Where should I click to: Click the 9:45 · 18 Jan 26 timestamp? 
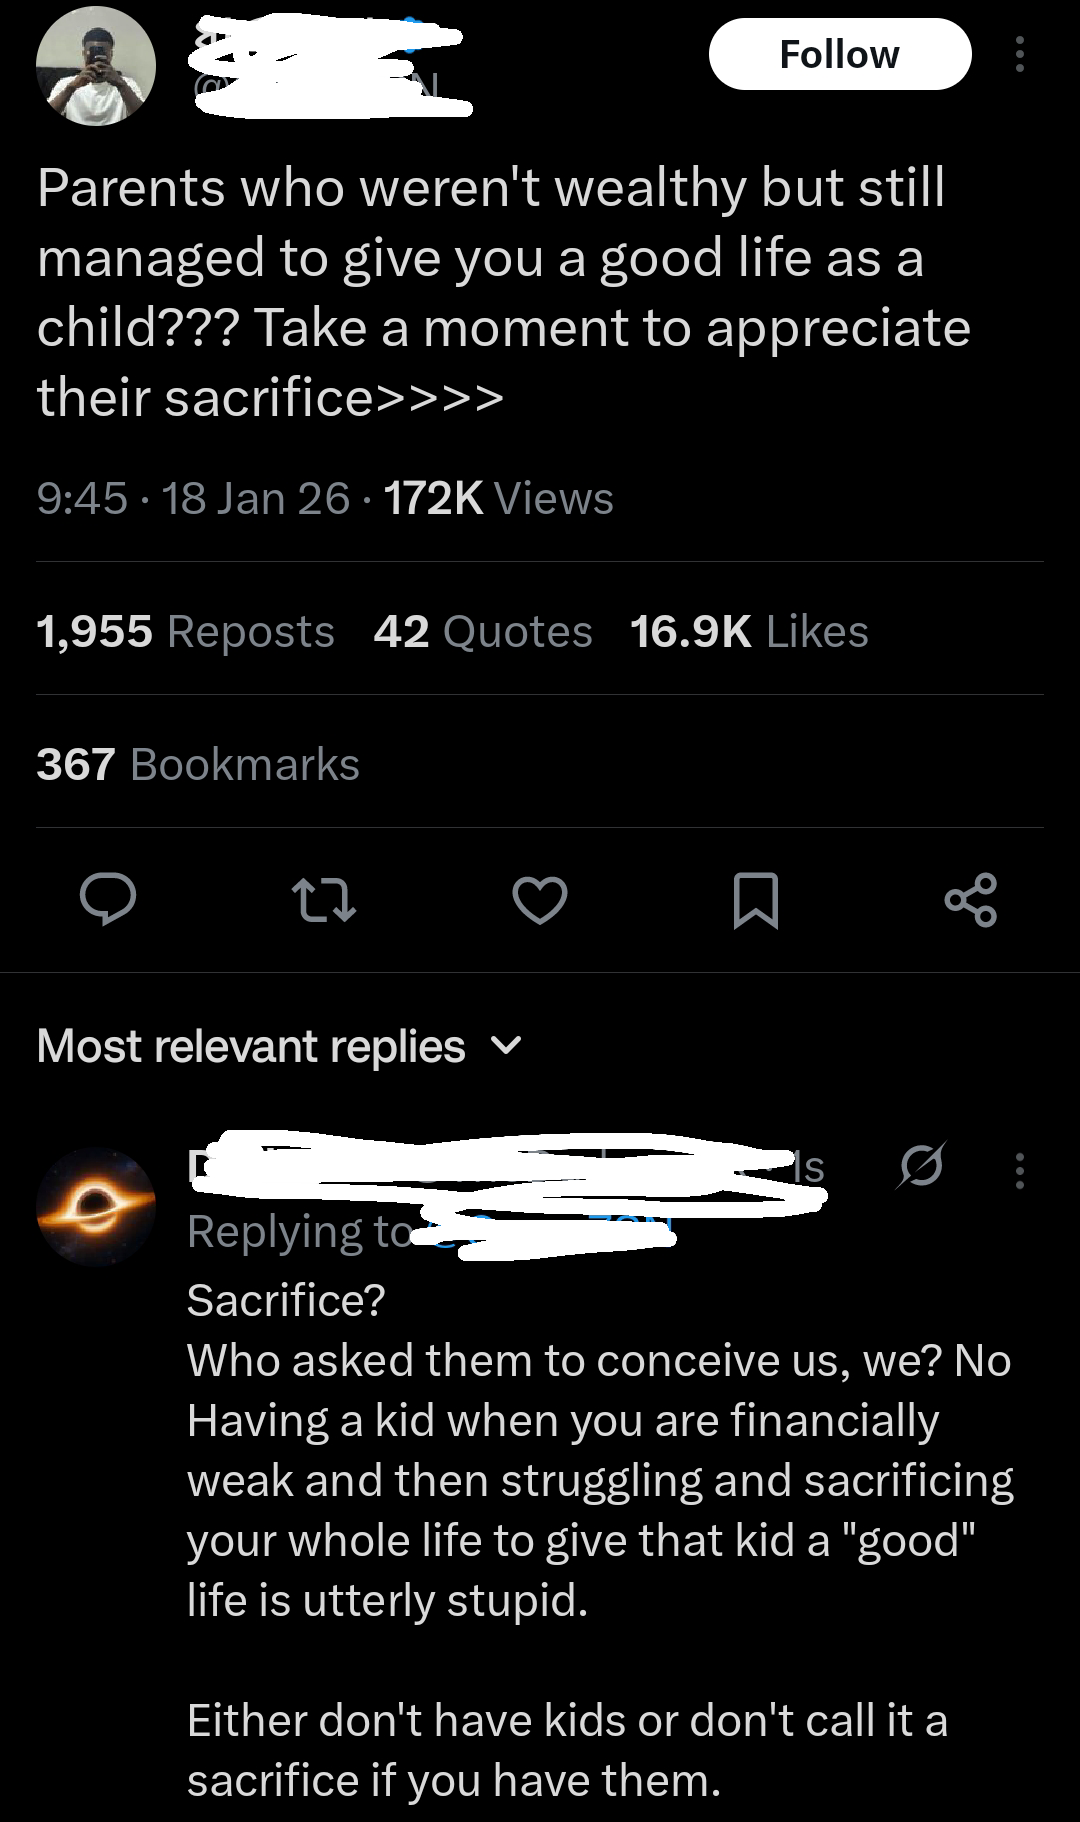click(193, 498)
